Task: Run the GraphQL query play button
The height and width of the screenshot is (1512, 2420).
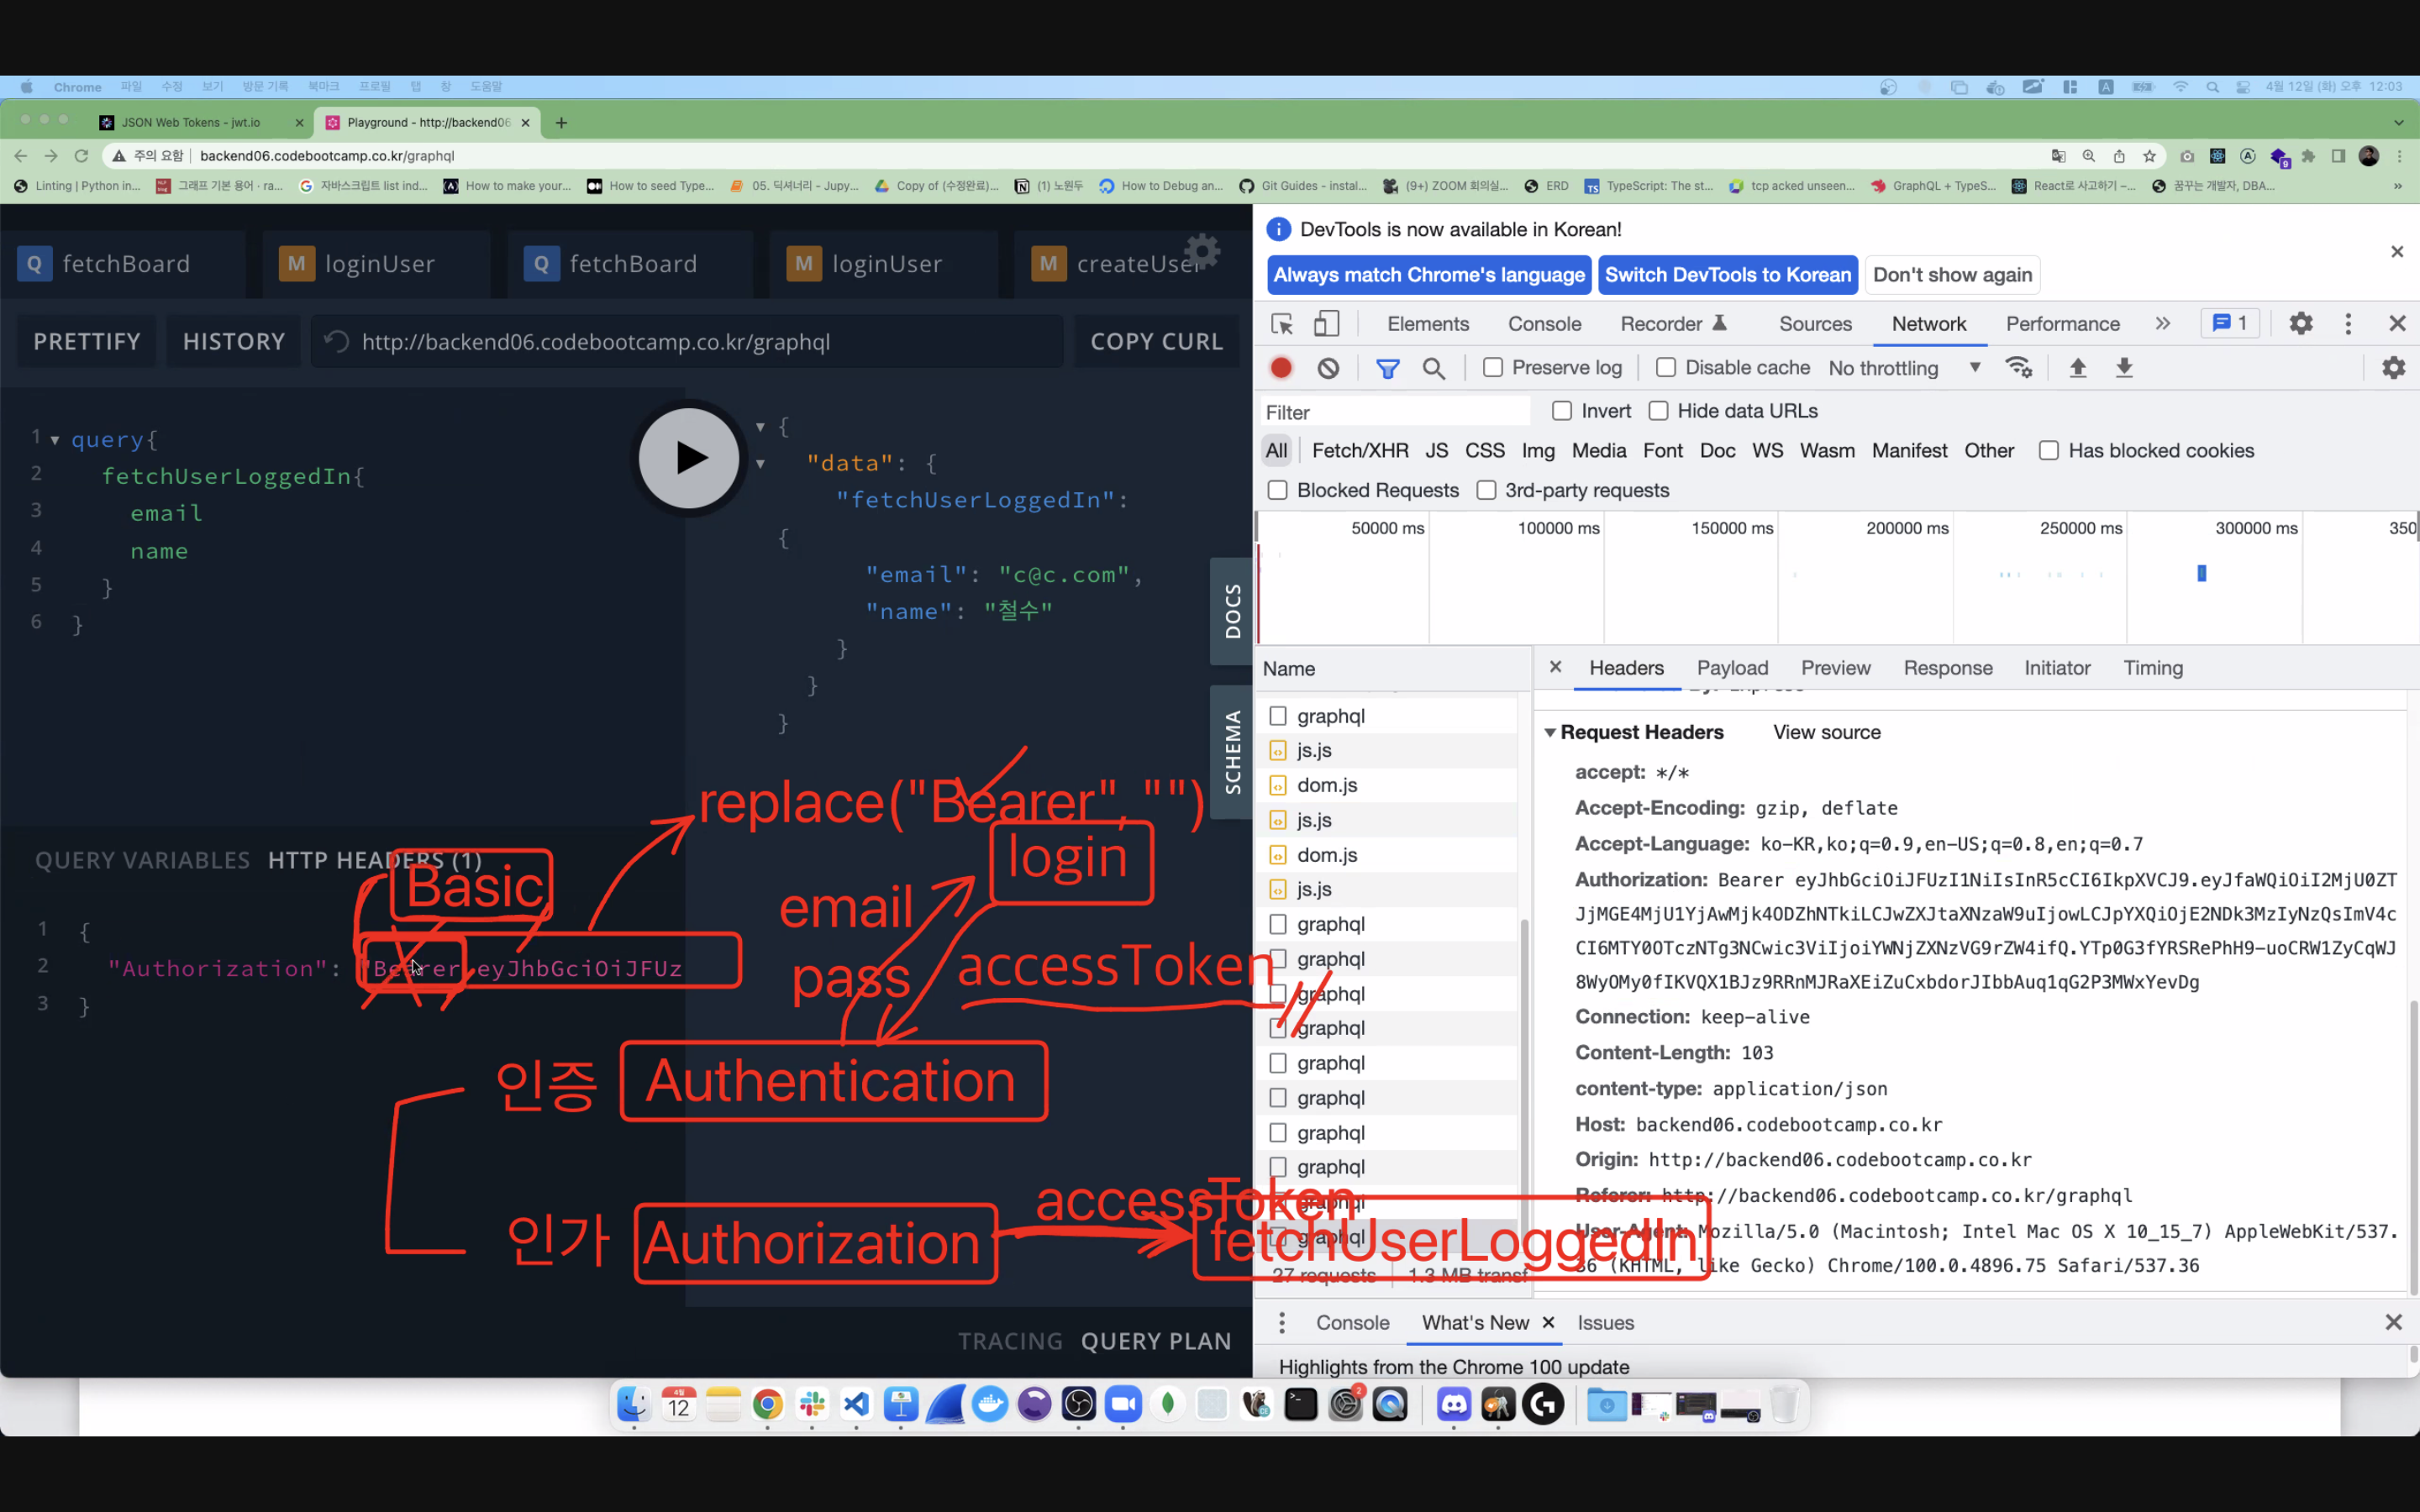Action: point(689,458)
